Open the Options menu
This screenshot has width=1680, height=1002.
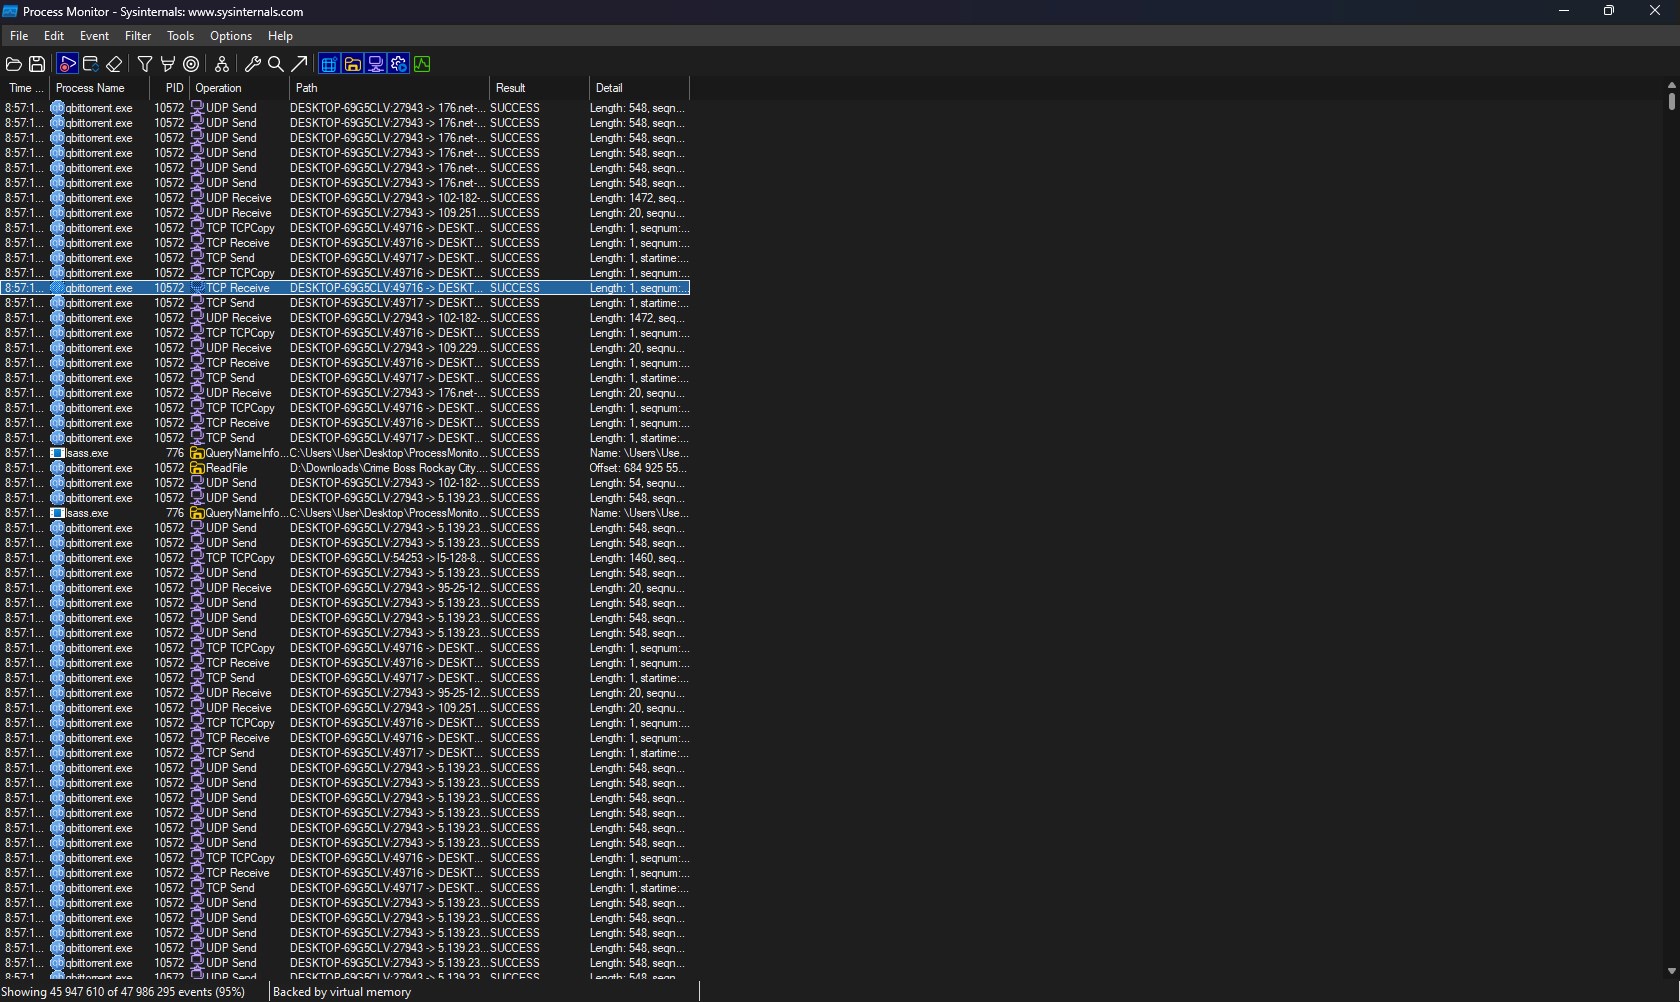[230, 36]
